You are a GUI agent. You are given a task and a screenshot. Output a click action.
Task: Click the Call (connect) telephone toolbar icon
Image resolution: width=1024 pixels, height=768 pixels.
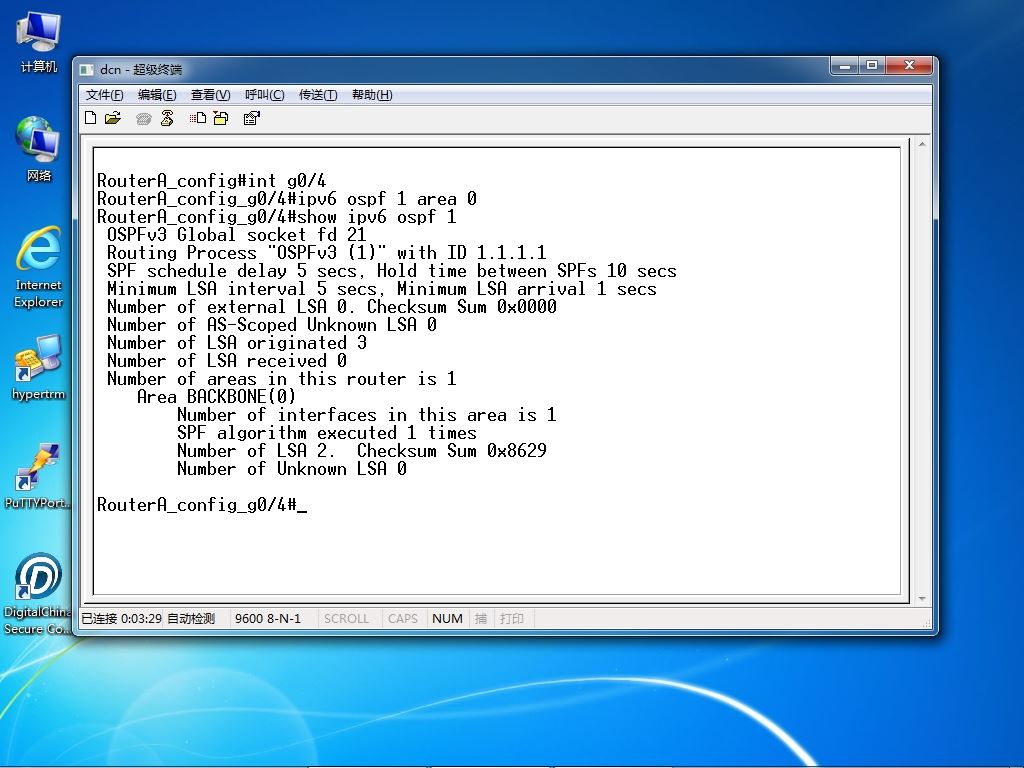tap(144, 118)
